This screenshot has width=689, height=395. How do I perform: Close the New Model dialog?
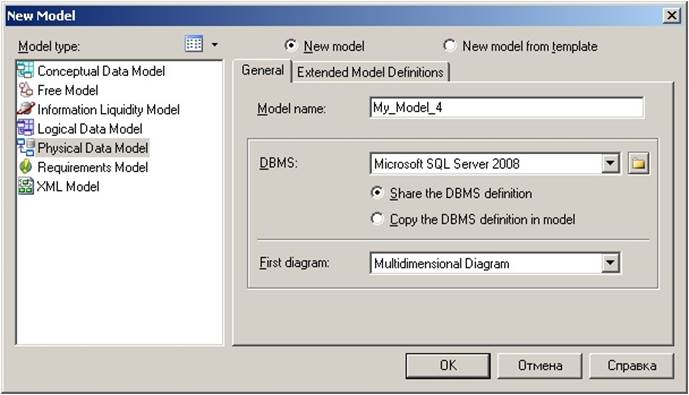tap(671, 16)
